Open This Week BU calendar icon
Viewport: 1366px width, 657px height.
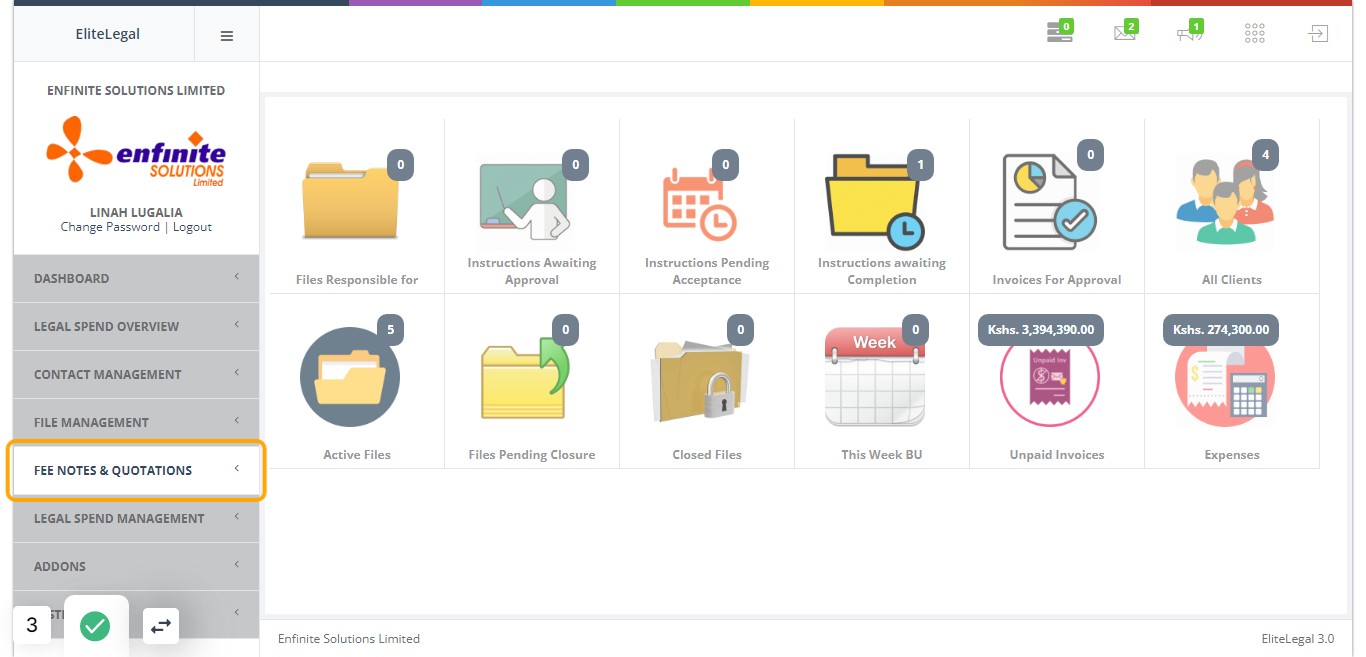point(875,377)
